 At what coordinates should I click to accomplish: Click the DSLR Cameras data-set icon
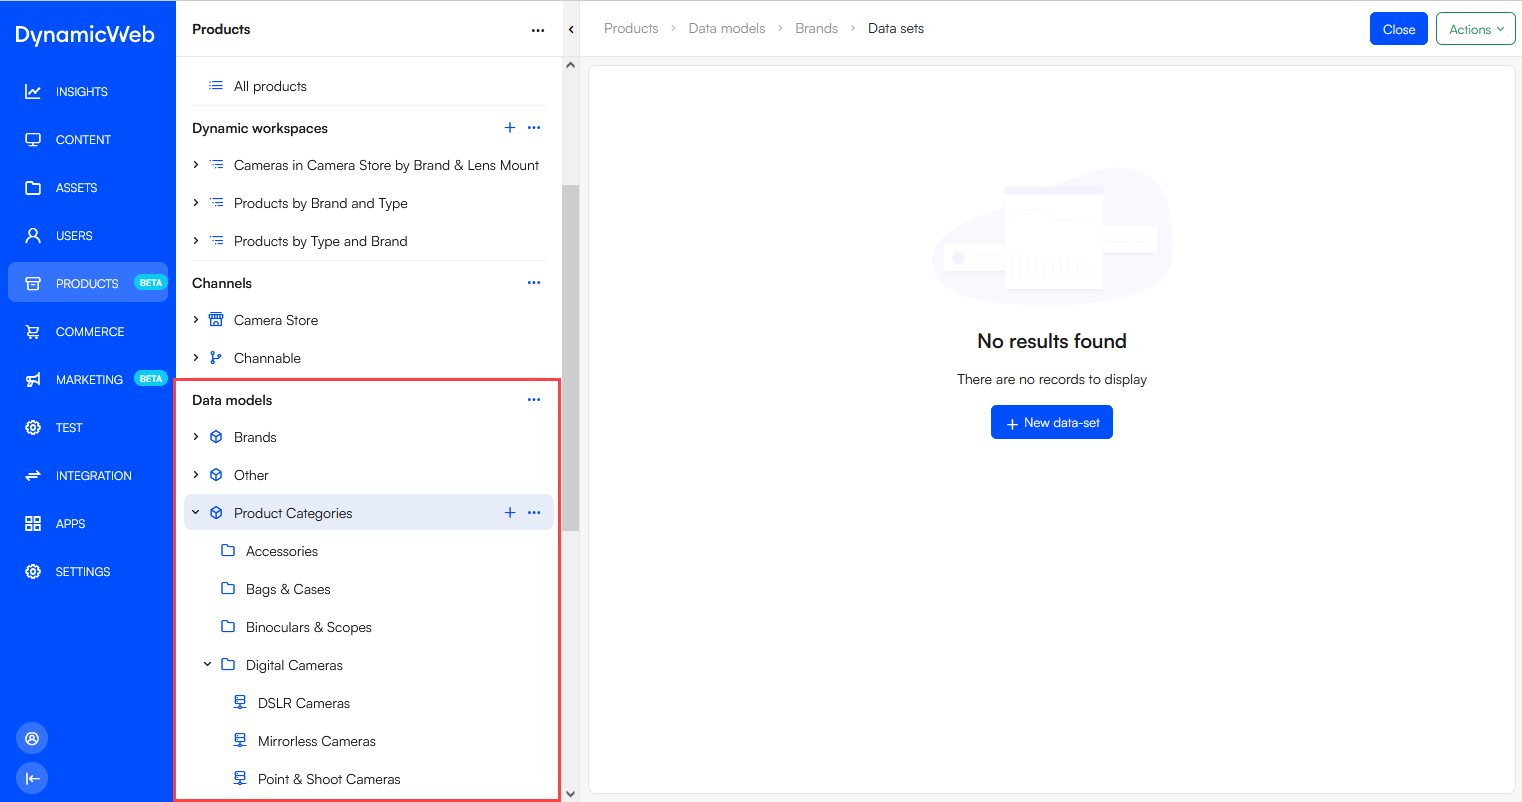(x=240, y=703)
